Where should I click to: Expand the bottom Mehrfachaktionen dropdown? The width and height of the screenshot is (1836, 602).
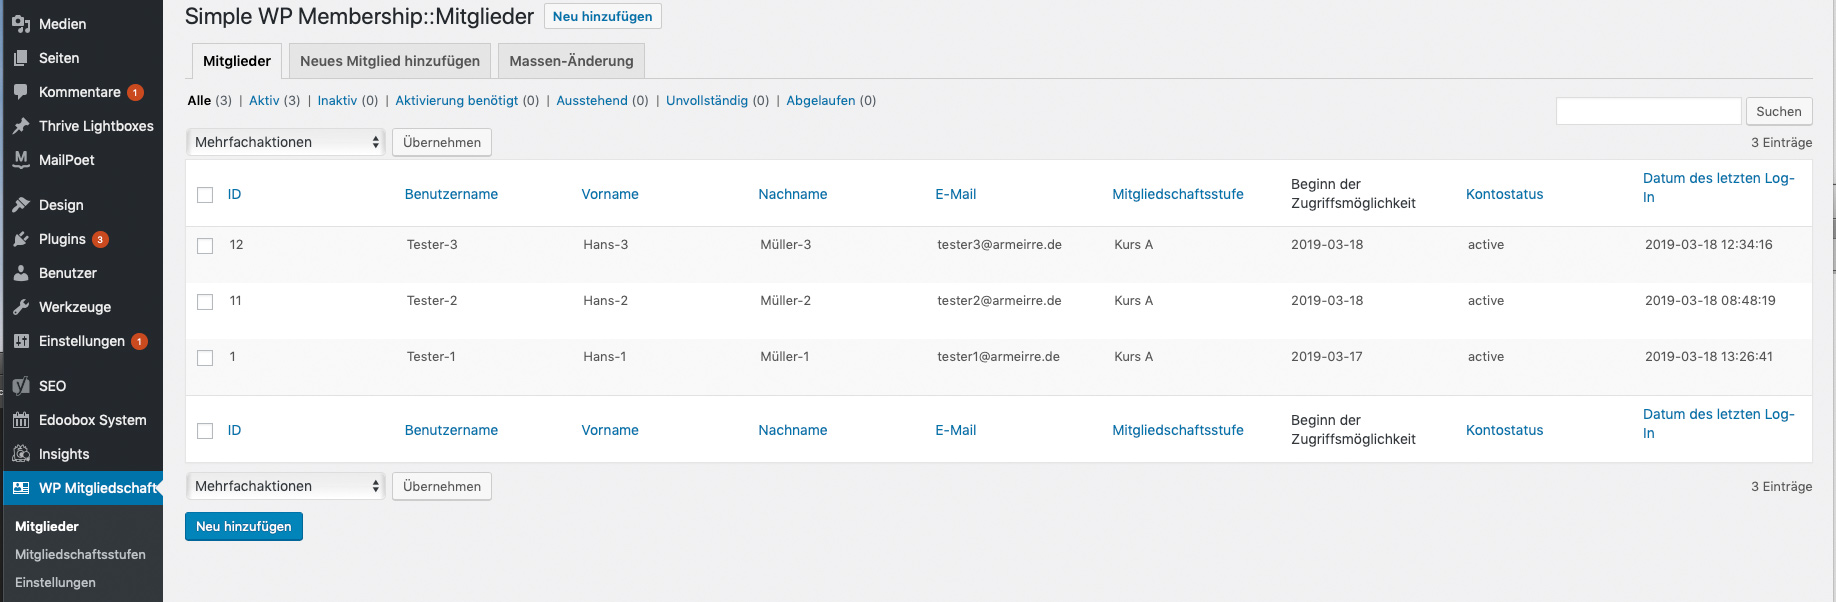pyautogui.click(x=286, y=486)
